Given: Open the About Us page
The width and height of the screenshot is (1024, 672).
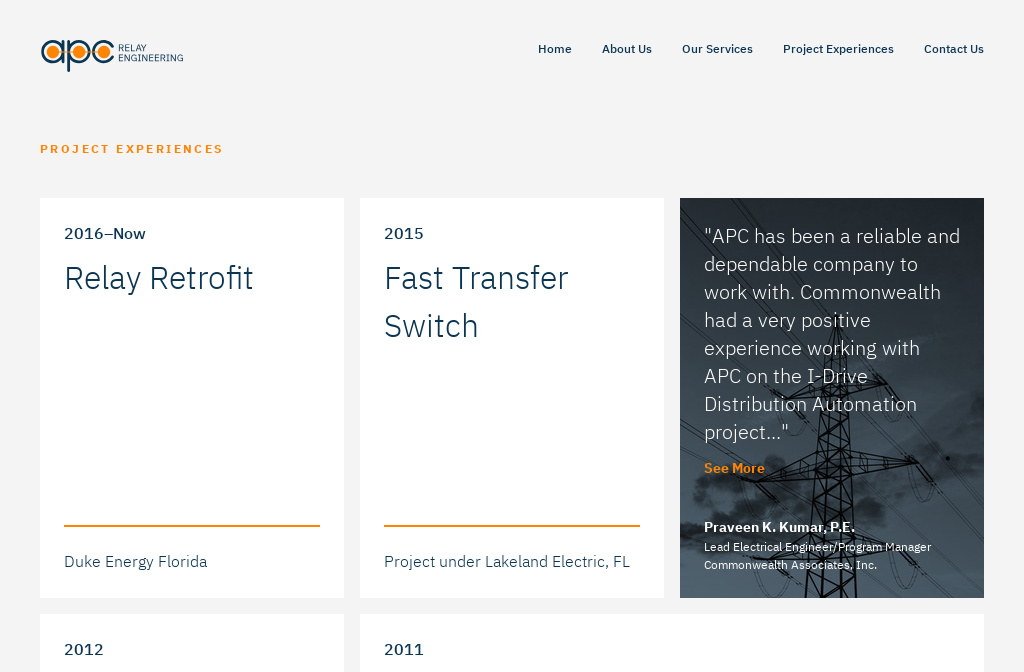Looking at the screenshot, I should [626, 48].
